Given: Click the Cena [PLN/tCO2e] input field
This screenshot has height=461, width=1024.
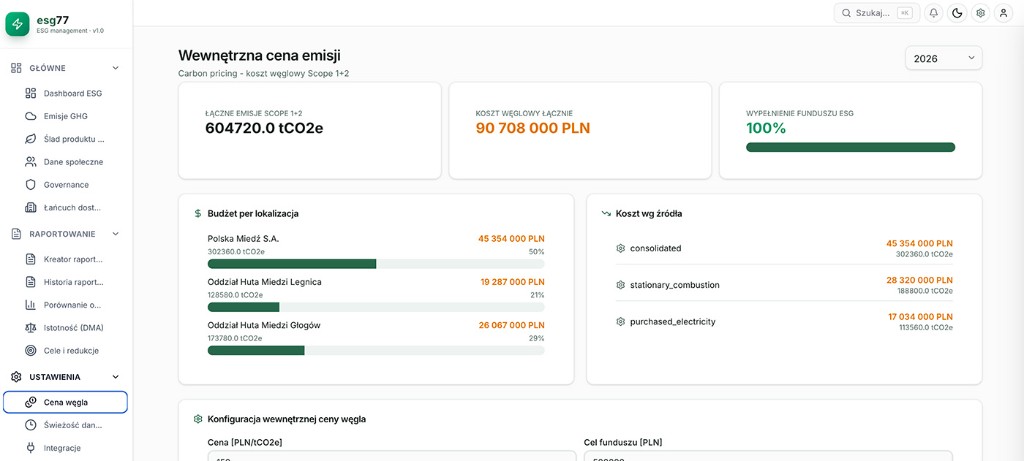Looking at the screenshot, I should [392, 456].
